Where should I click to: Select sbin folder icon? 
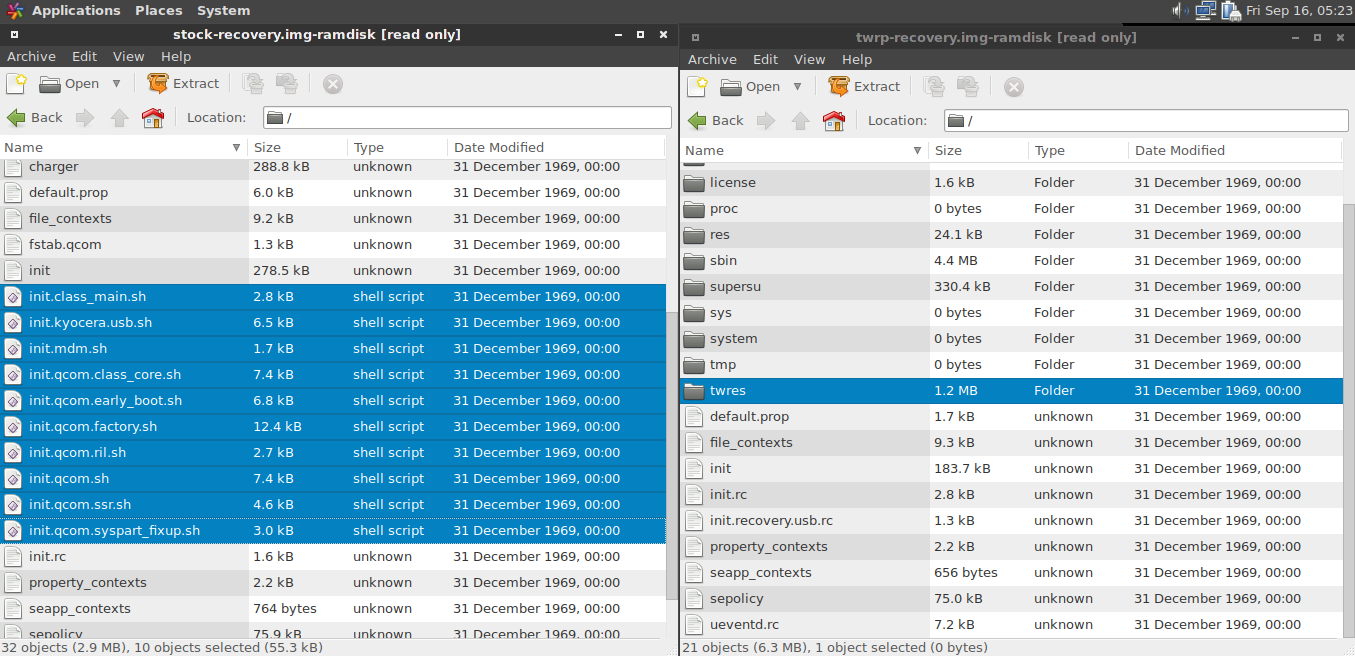pyautogui.click(x=694, y=261)
